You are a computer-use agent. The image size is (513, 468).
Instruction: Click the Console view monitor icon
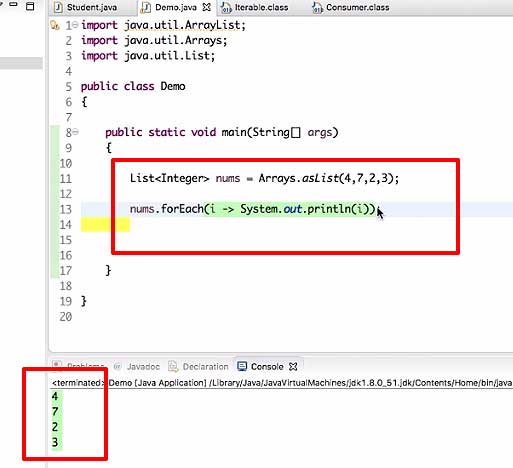[x=242, y=366]
